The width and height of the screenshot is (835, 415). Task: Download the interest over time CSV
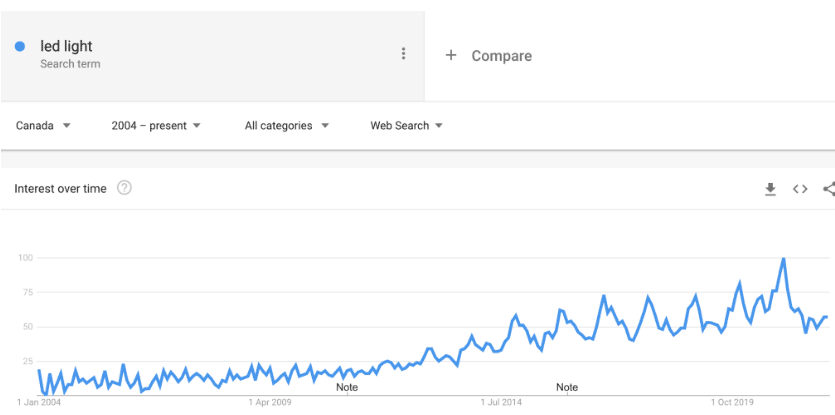[x=770, y=189]
